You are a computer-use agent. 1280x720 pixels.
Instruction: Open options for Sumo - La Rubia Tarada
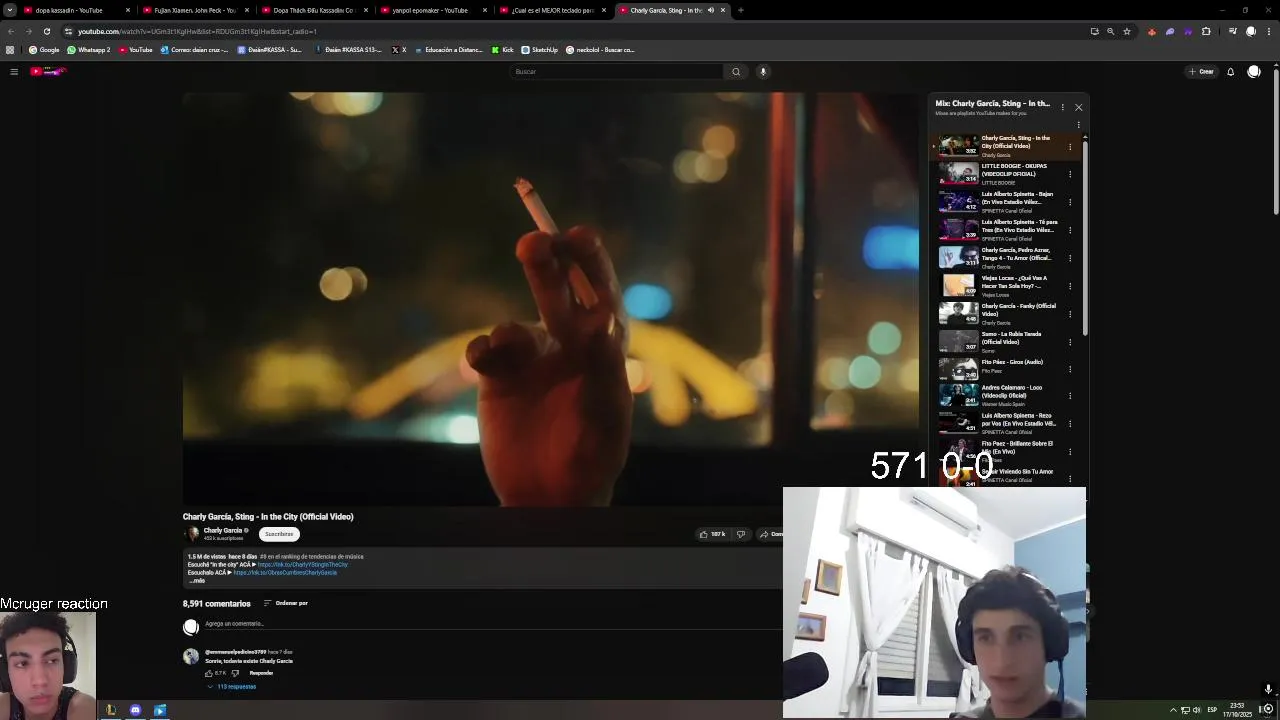[1070, 342]
